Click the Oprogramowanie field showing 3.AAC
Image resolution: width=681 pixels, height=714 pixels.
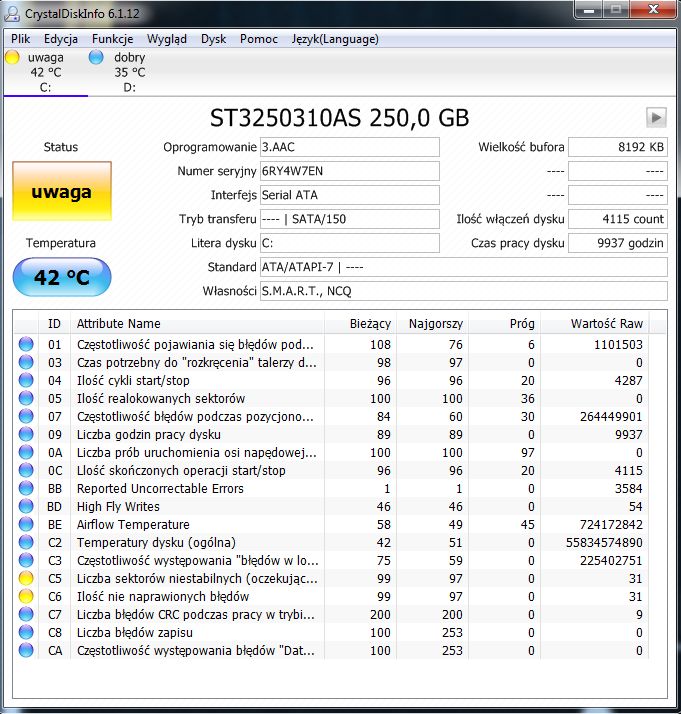click(350, 147)
